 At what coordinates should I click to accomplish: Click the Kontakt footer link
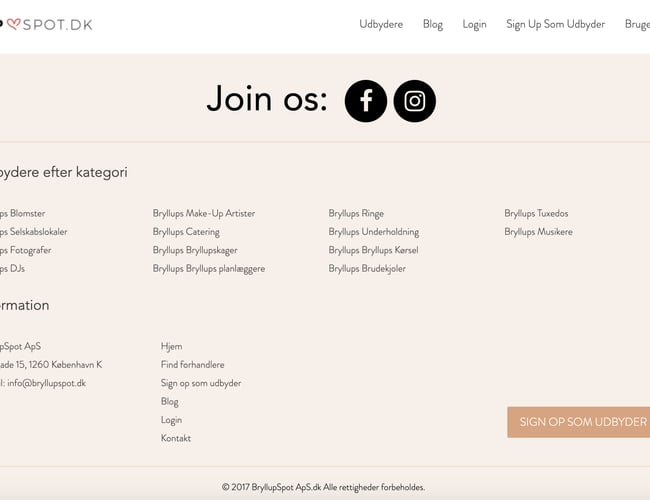(176, 439)
